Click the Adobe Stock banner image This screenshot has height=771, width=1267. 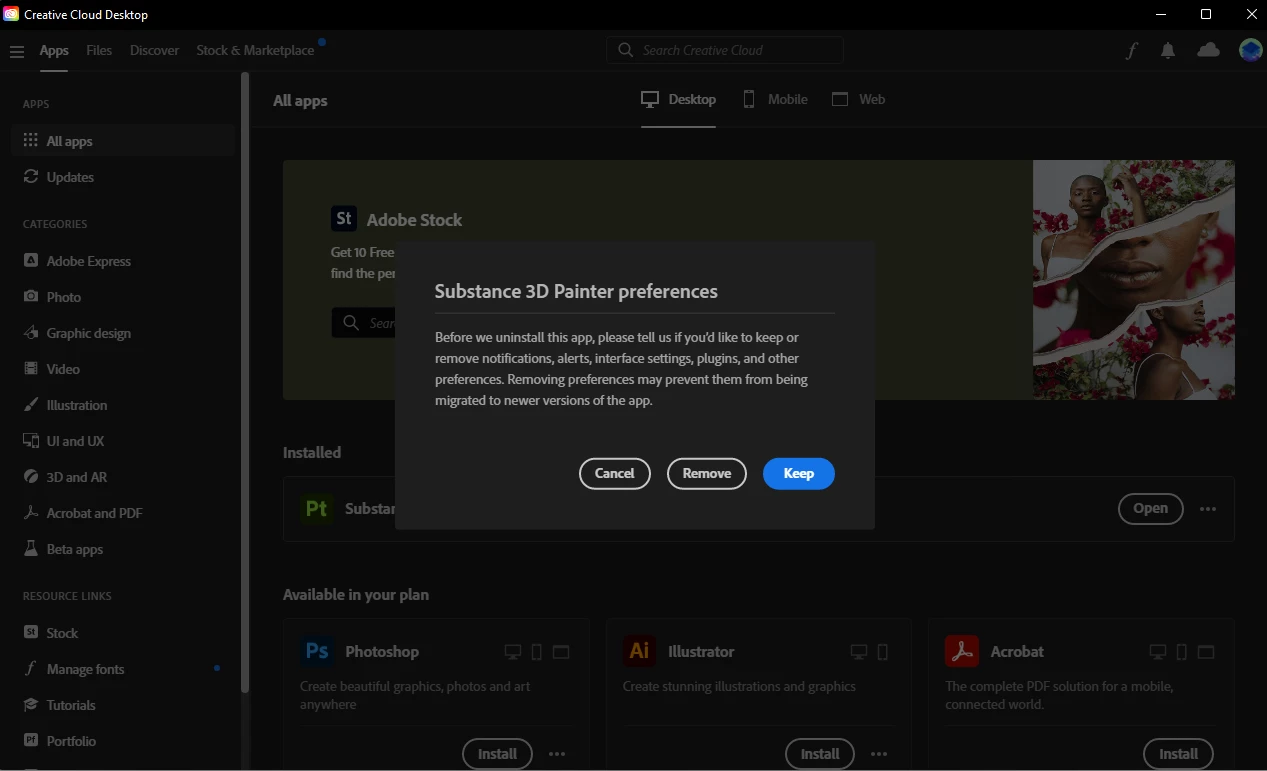point(1134,280)
